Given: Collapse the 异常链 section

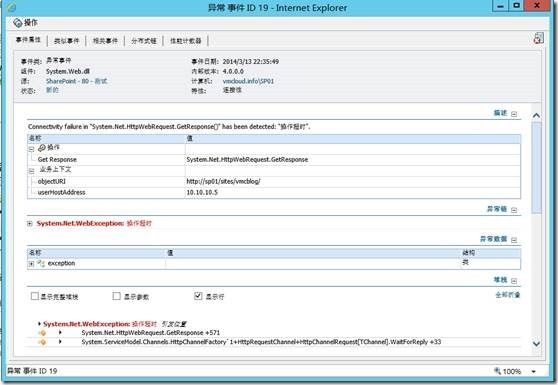Looking at the screenshot, I should point(514,210).
